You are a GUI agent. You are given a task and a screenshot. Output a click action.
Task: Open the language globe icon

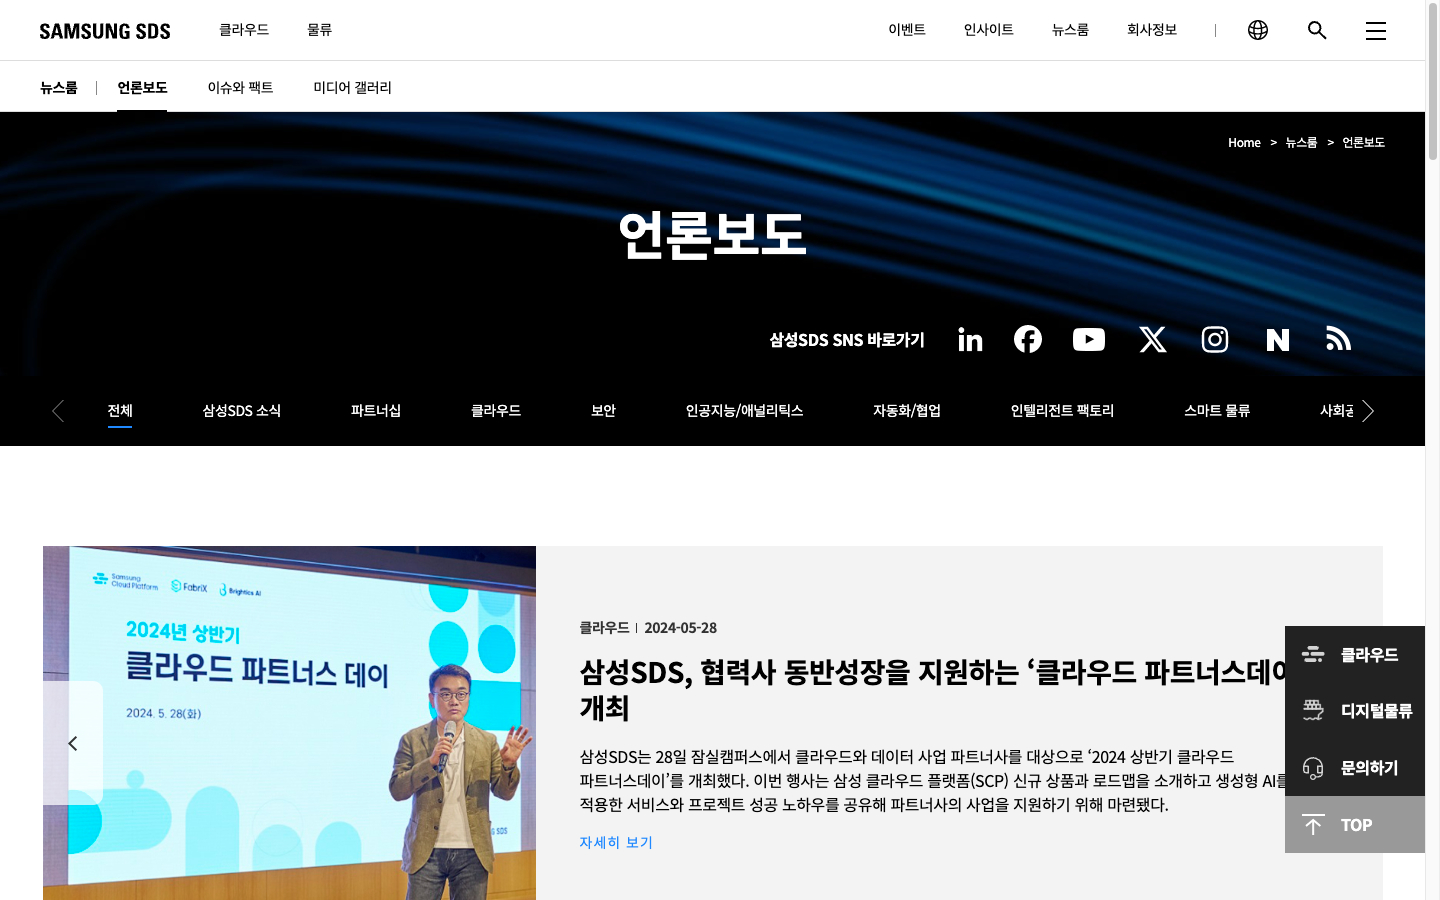(1258, 30)
